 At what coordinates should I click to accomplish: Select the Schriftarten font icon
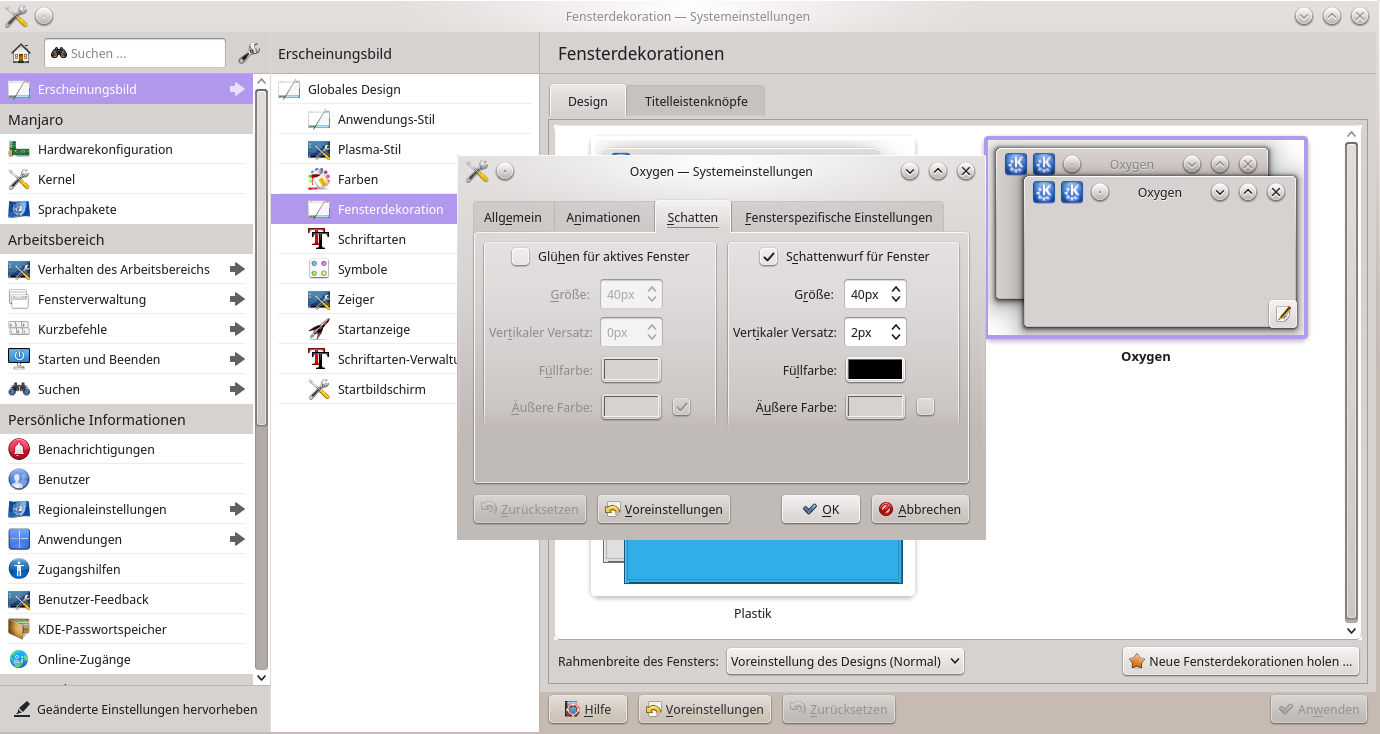319,239
